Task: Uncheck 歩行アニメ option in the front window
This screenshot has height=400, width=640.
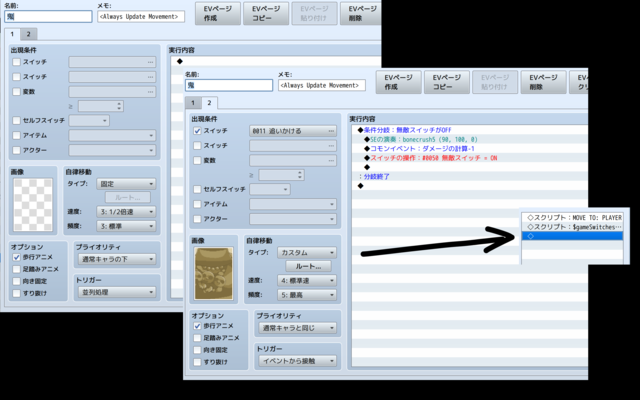Action: 197,326
